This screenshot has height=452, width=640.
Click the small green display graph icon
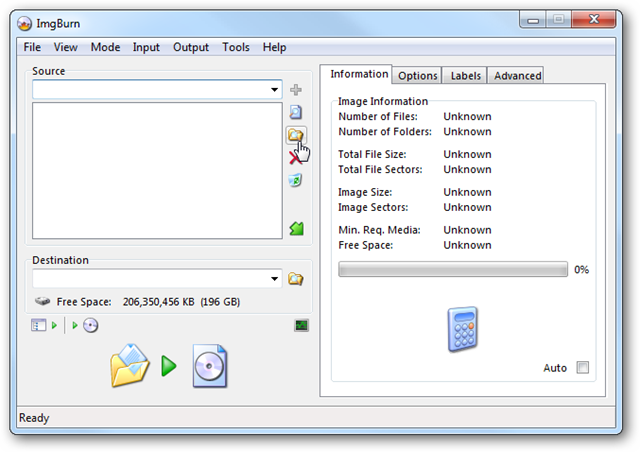[302, 325]
